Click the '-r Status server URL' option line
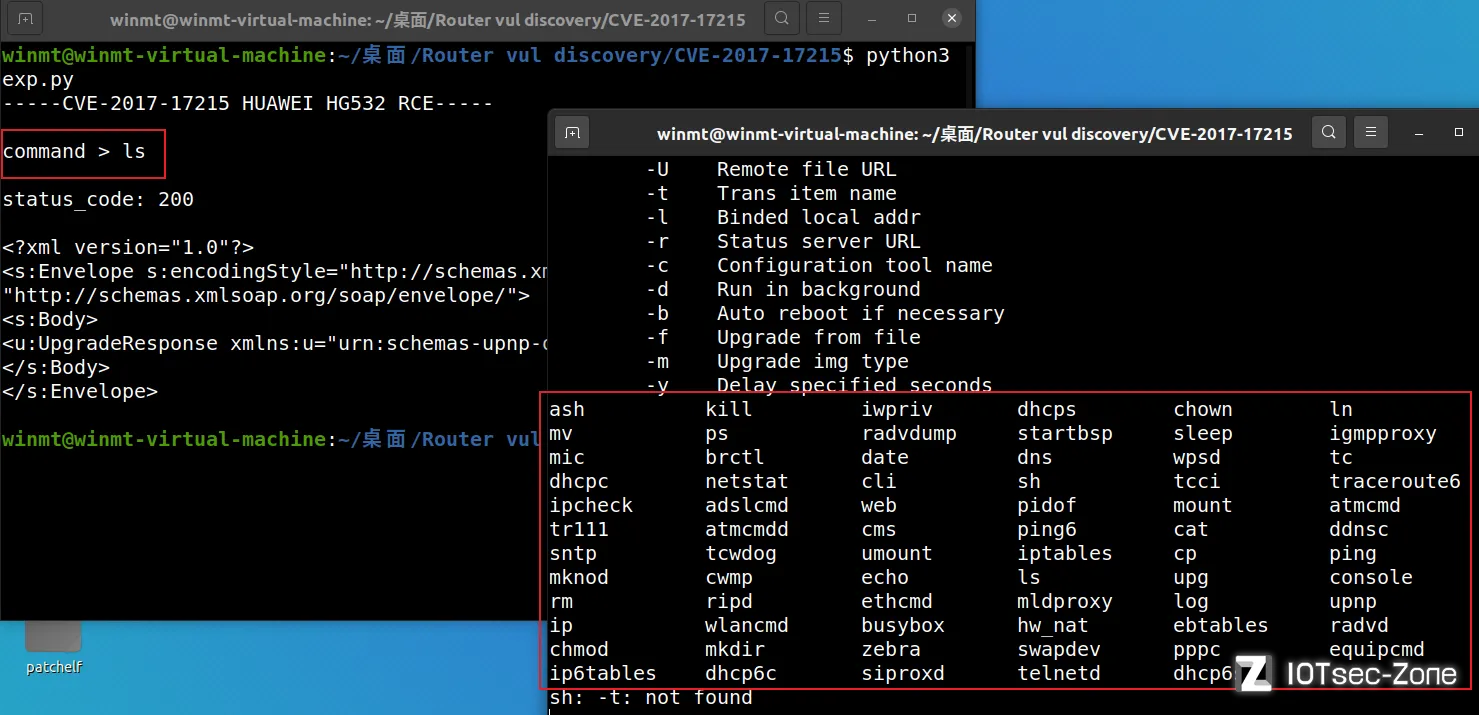The width and height of the screenshot is (1479, 715). (x=783, y=242)
